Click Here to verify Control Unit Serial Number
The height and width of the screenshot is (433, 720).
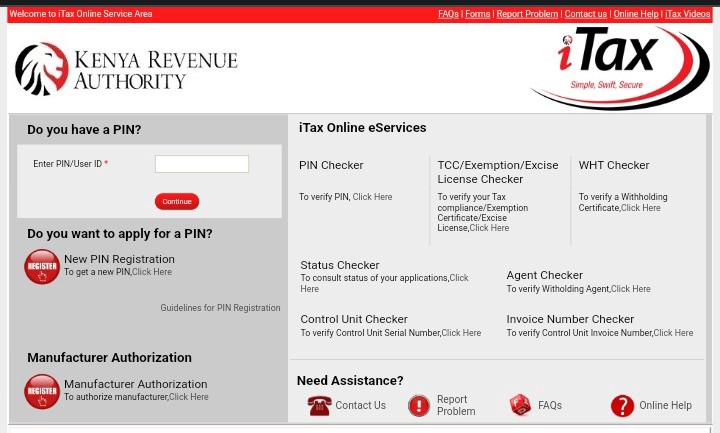point(461,333)
